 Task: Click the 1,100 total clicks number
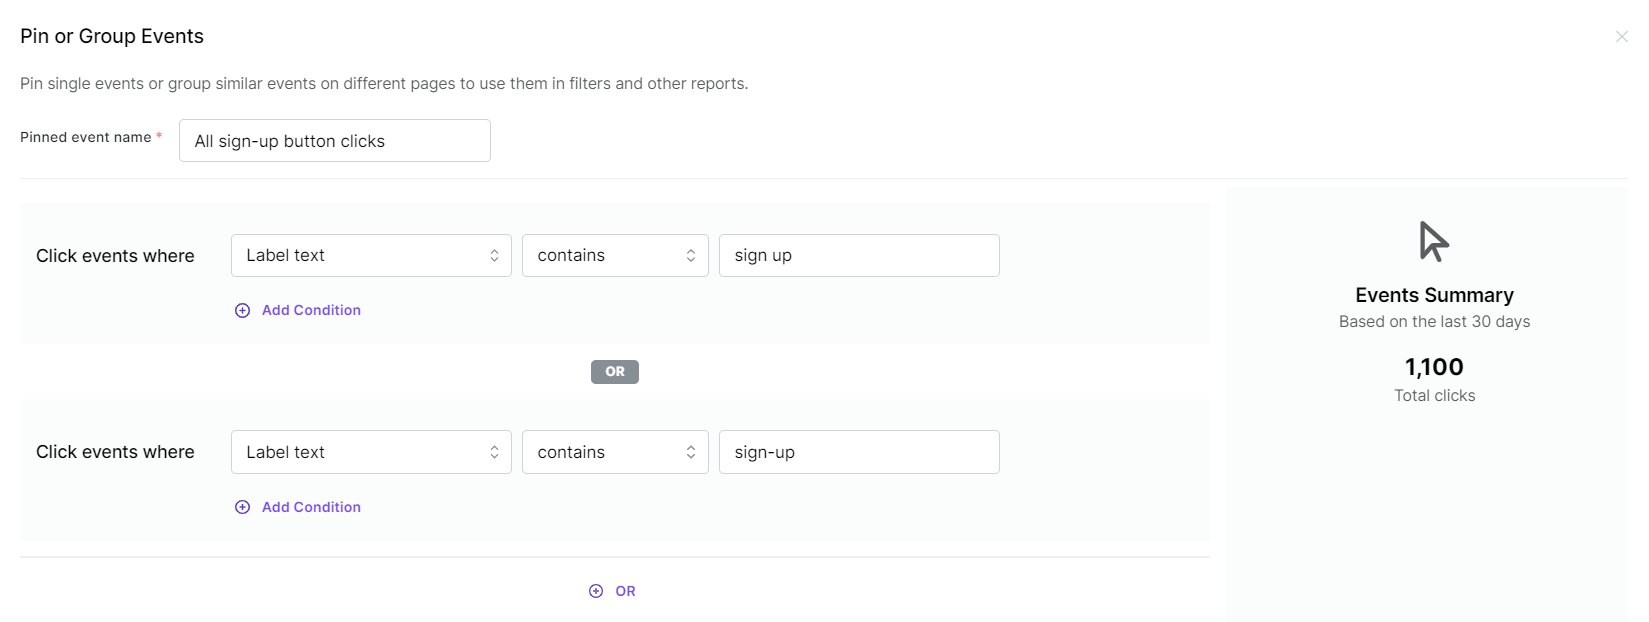[x=1434, y=367]
